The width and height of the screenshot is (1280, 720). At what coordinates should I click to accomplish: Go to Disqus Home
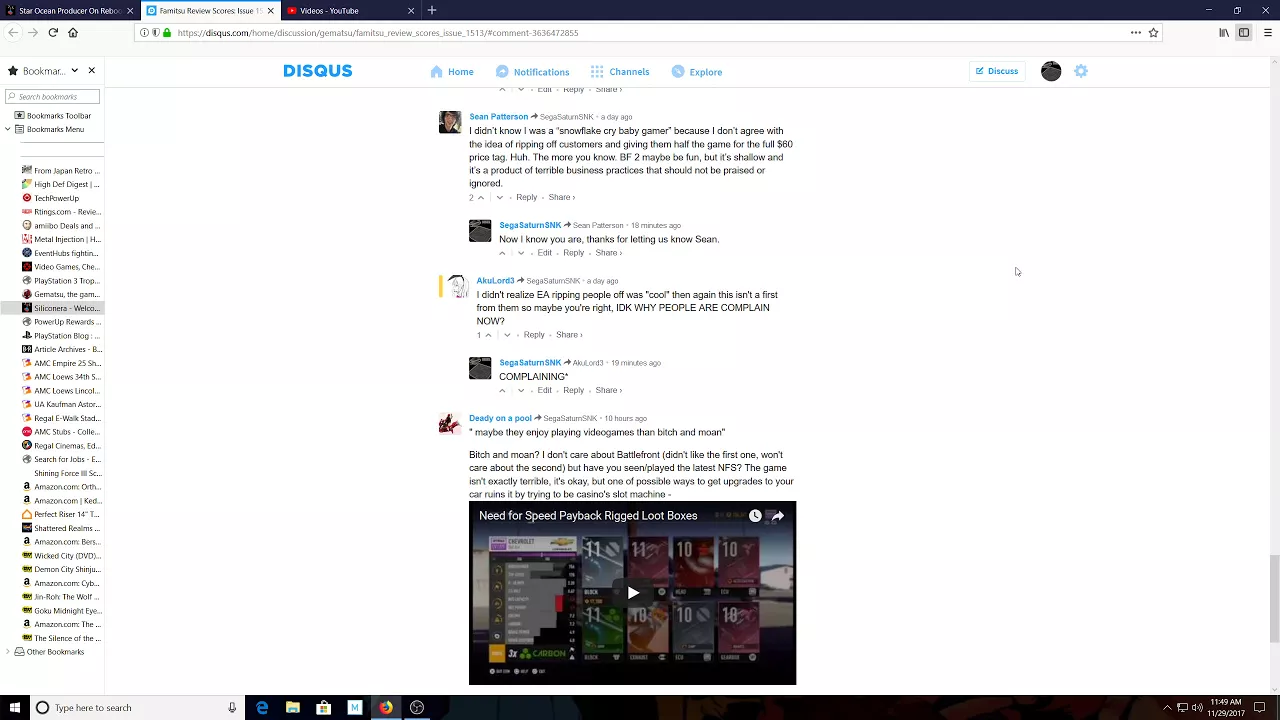(x=452, y=72)
